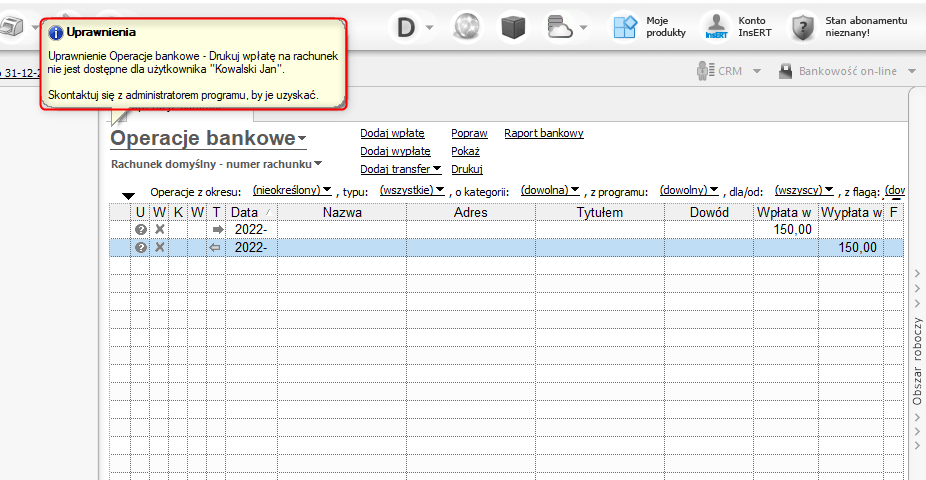This screenshot has width=926, height=480.
Task: Click Drukuj link
Action: pyautogui.click(x=467, y=169)
